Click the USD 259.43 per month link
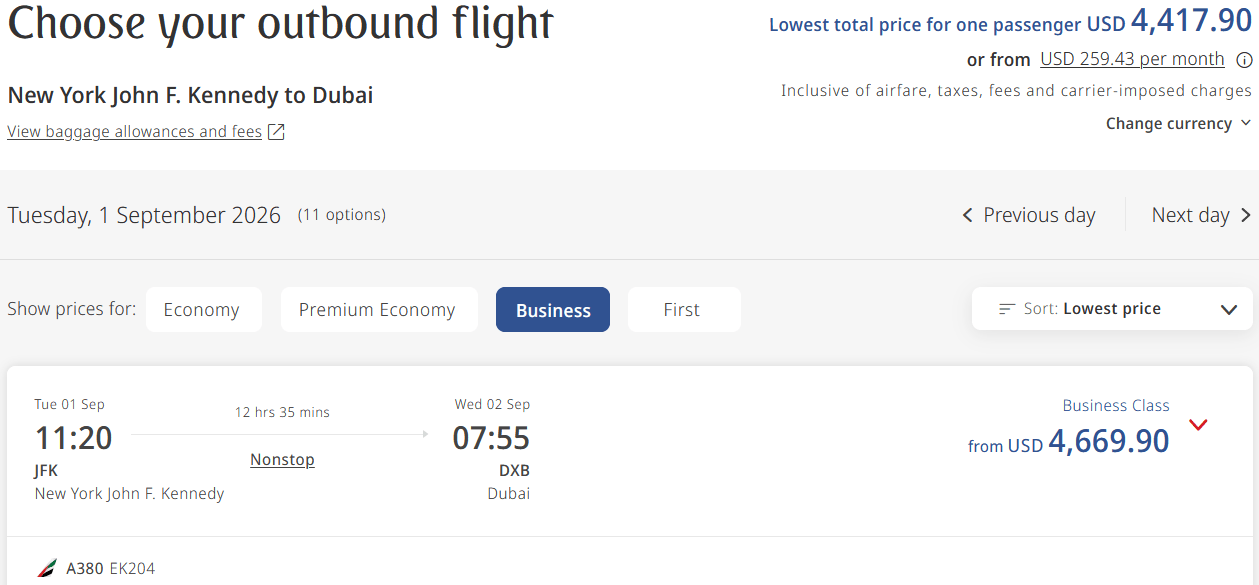The height and width of the screenshot is (585, 1259). [1132, 60]
